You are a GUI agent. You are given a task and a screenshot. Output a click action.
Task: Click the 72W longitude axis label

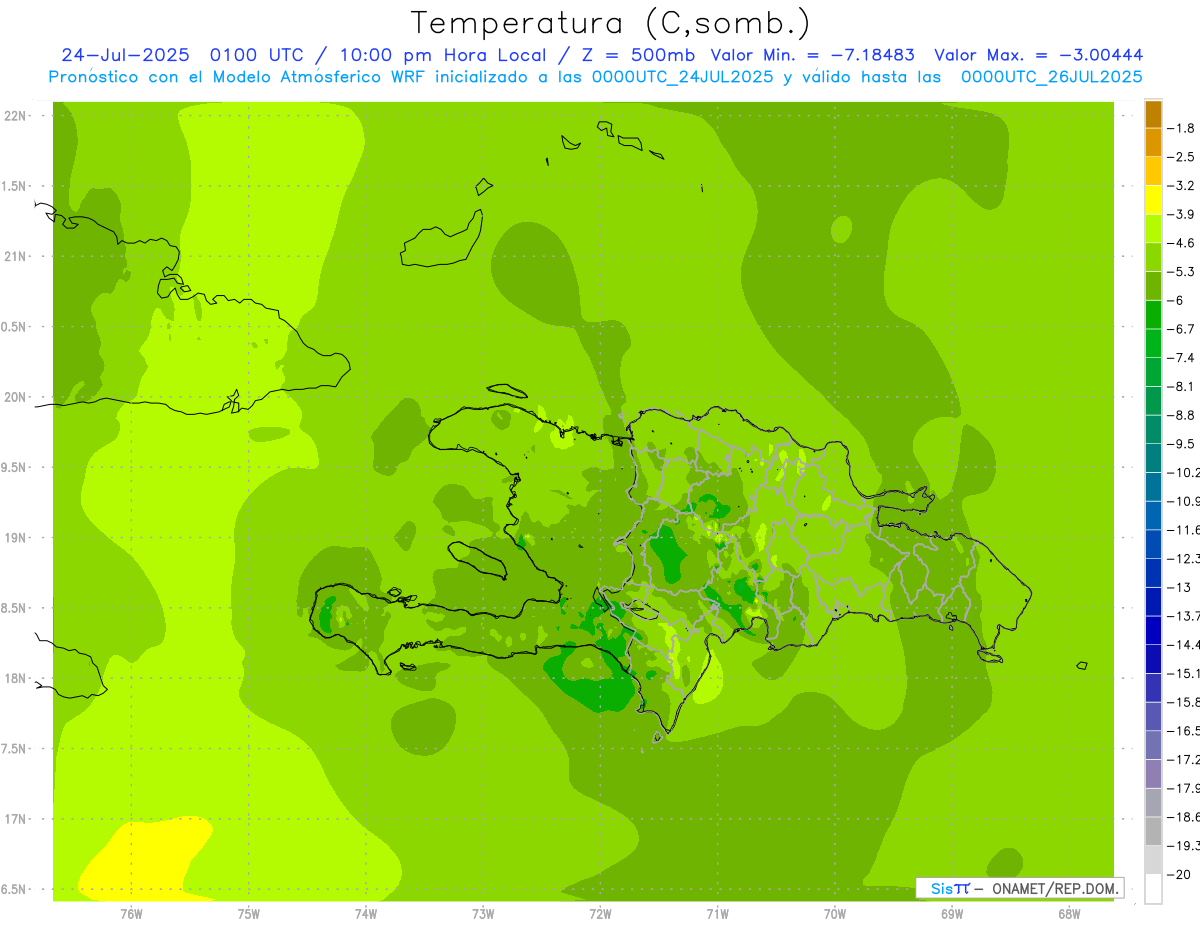click(600, 913)
